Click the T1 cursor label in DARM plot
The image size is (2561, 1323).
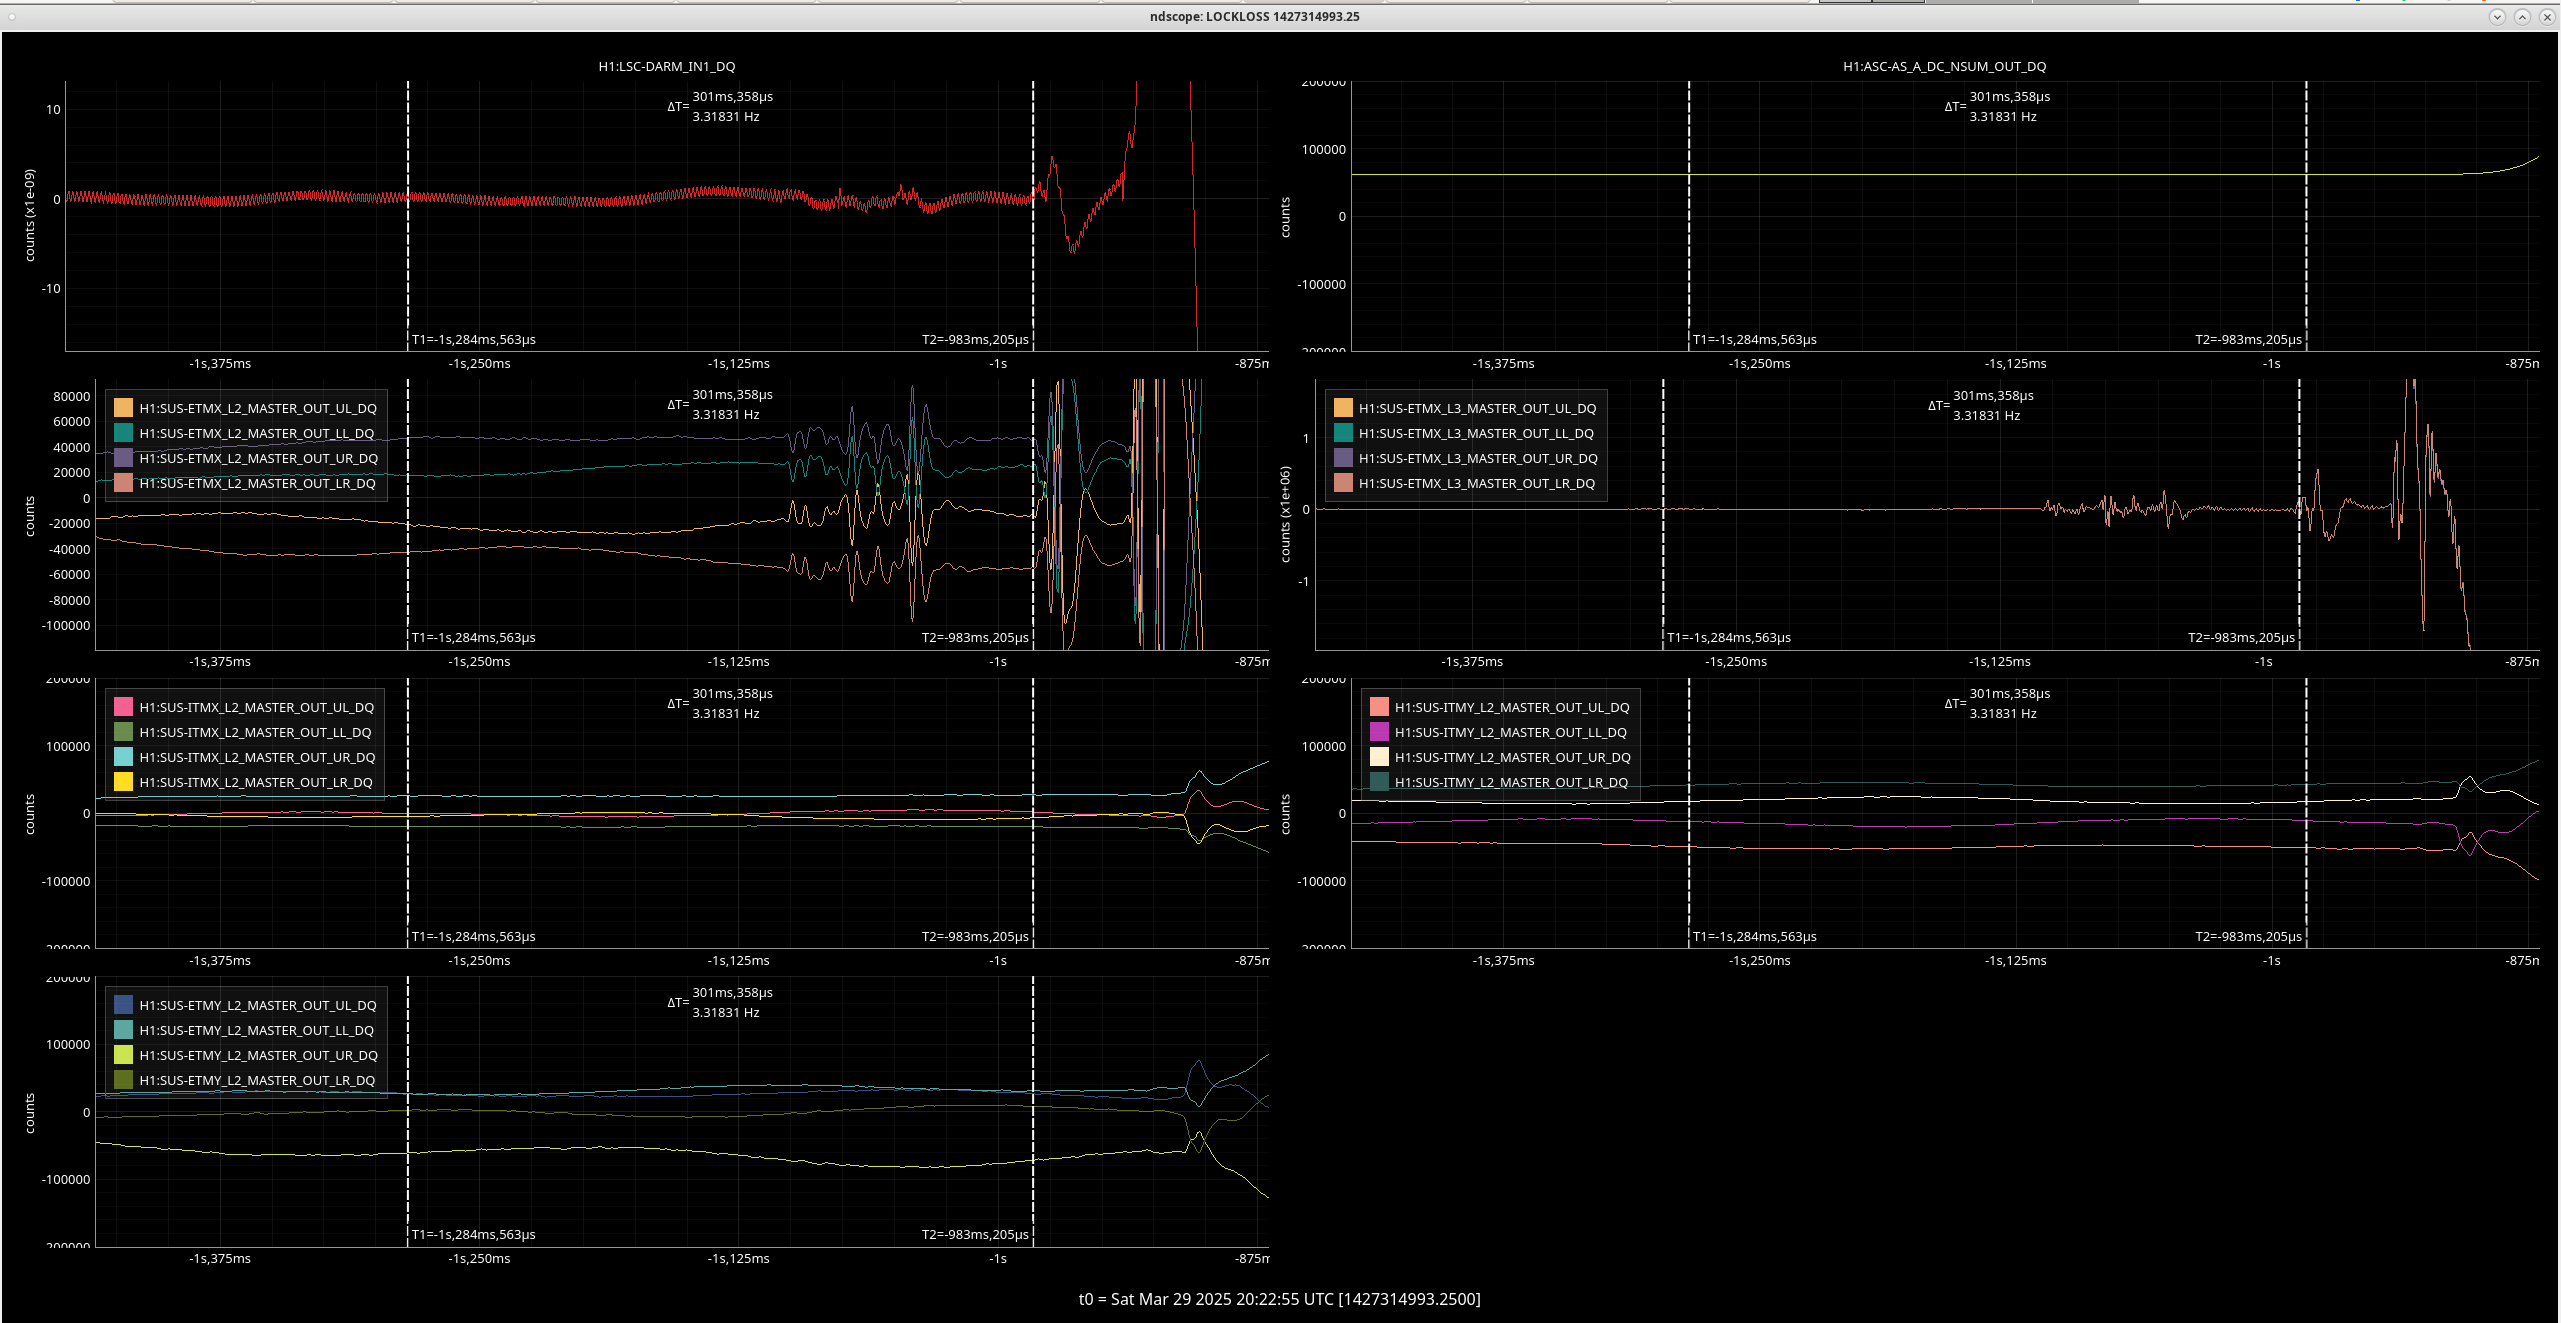(x=474, y=339)
